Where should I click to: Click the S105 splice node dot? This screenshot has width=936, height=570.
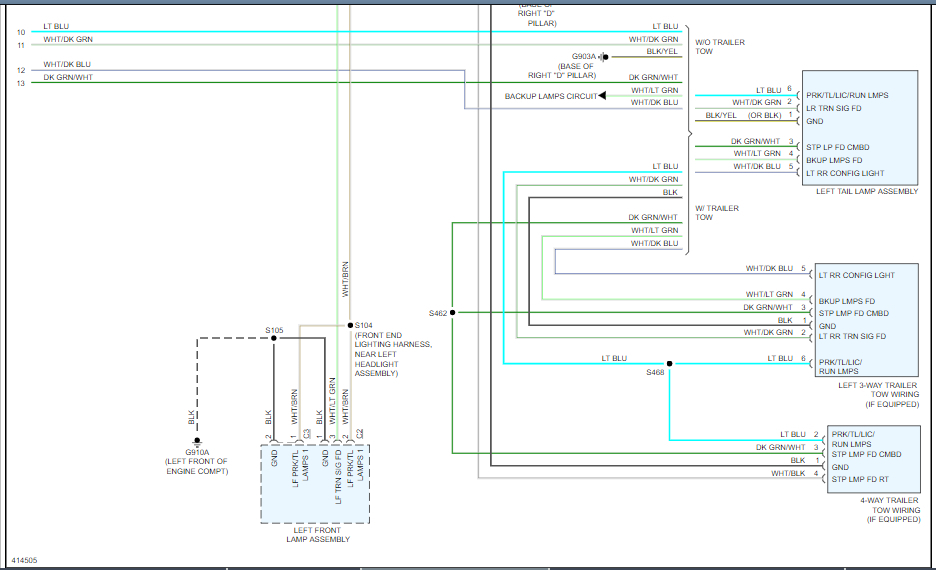(274, 338)
